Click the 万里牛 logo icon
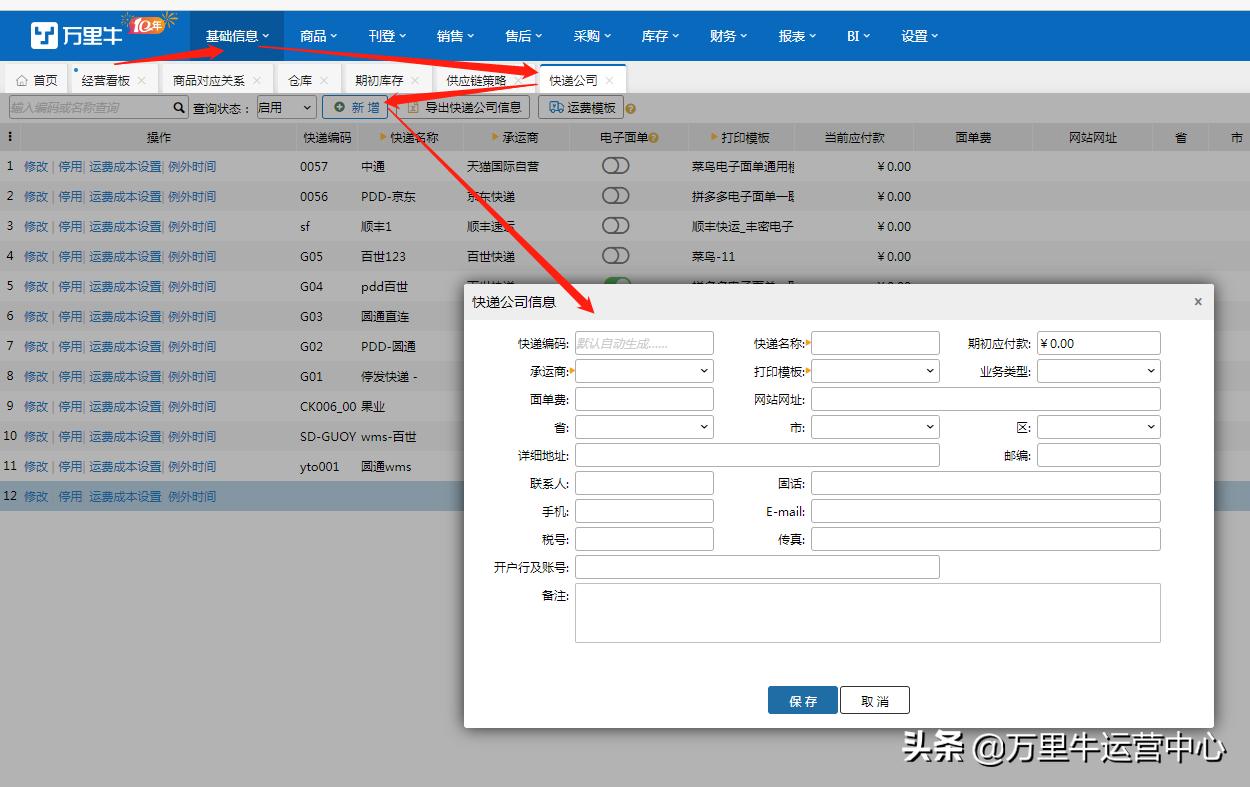1250x787 pixels. (x=42, y=34)
